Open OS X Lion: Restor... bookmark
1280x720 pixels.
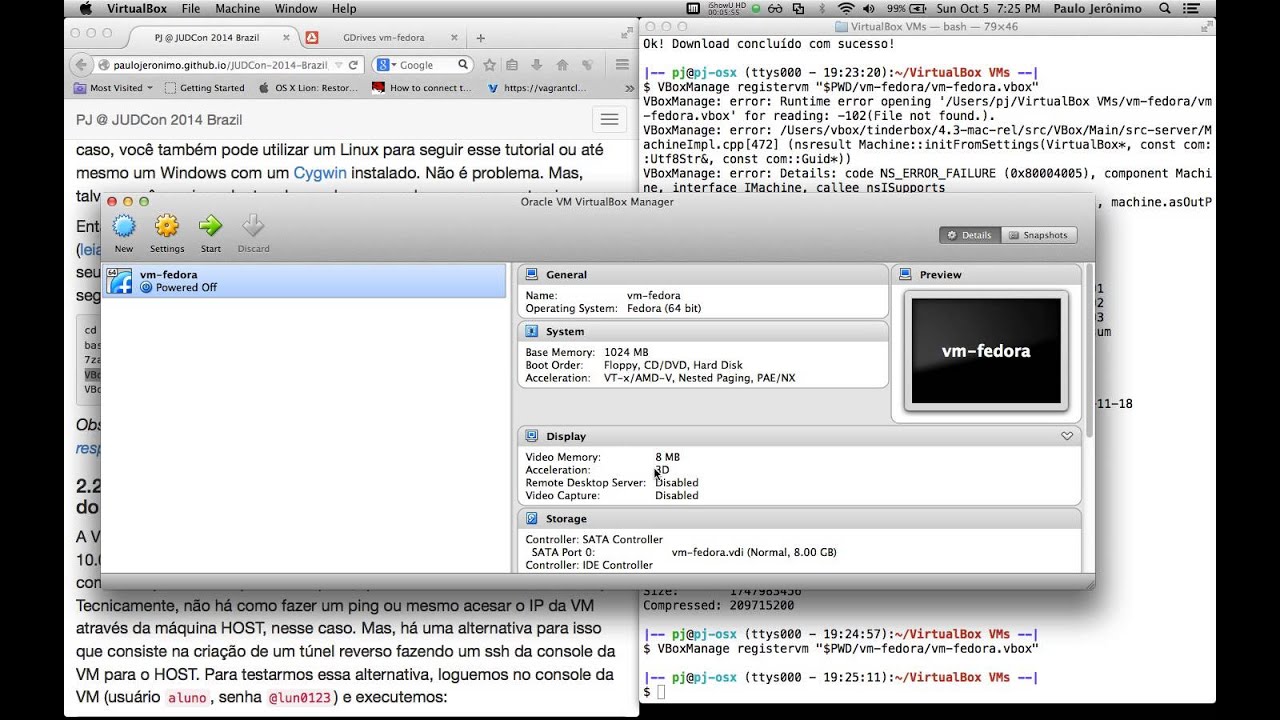pyautogui.click(x=309, y=88)
